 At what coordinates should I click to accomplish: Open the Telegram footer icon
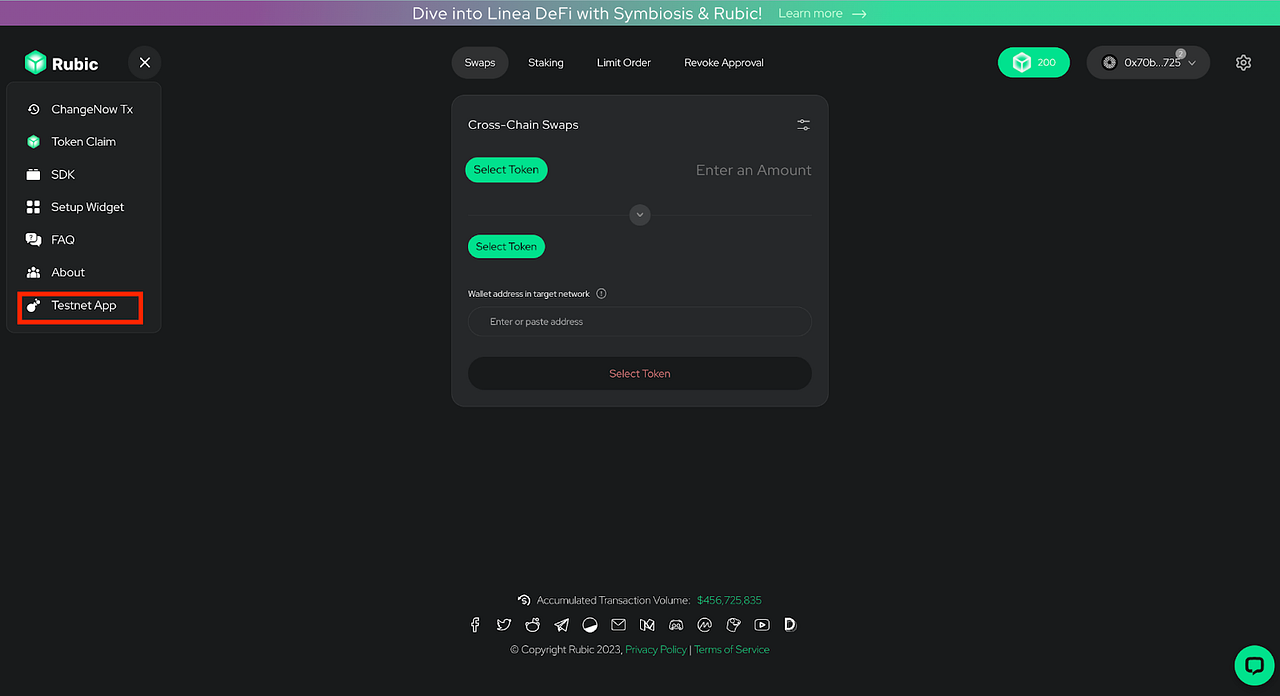tap(561, 625)
